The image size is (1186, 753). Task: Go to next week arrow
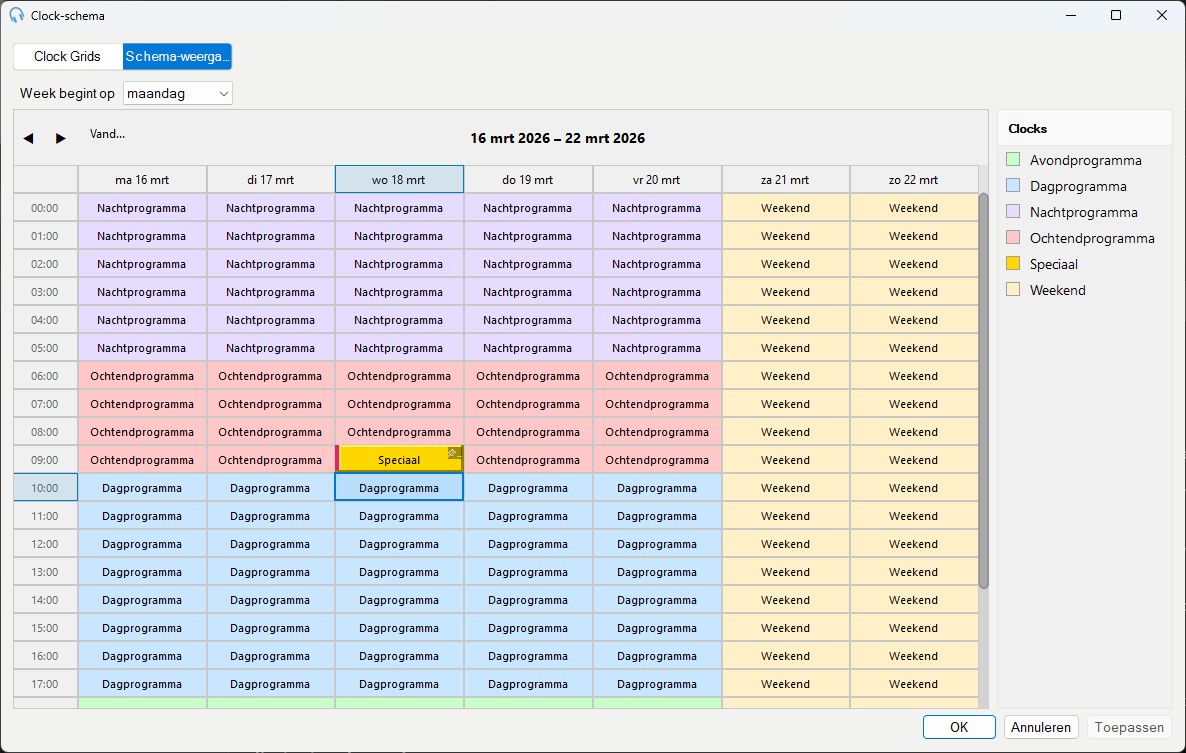click(x=61, y=138)
